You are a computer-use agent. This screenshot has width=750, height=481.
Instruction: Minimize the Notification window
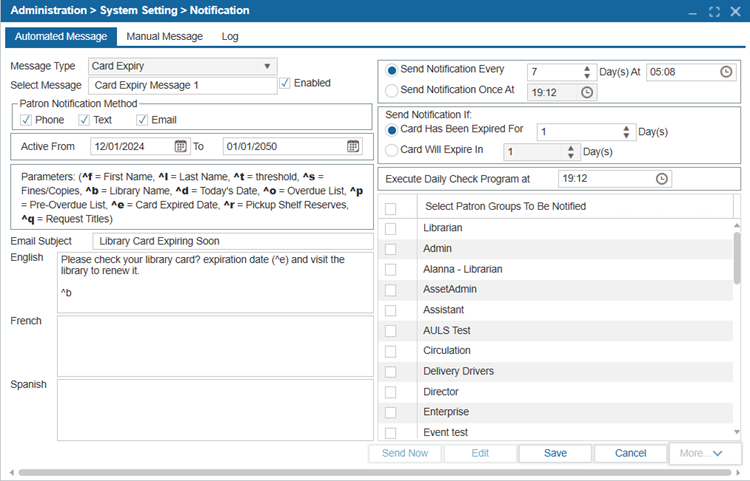click(x=693, y=12)
